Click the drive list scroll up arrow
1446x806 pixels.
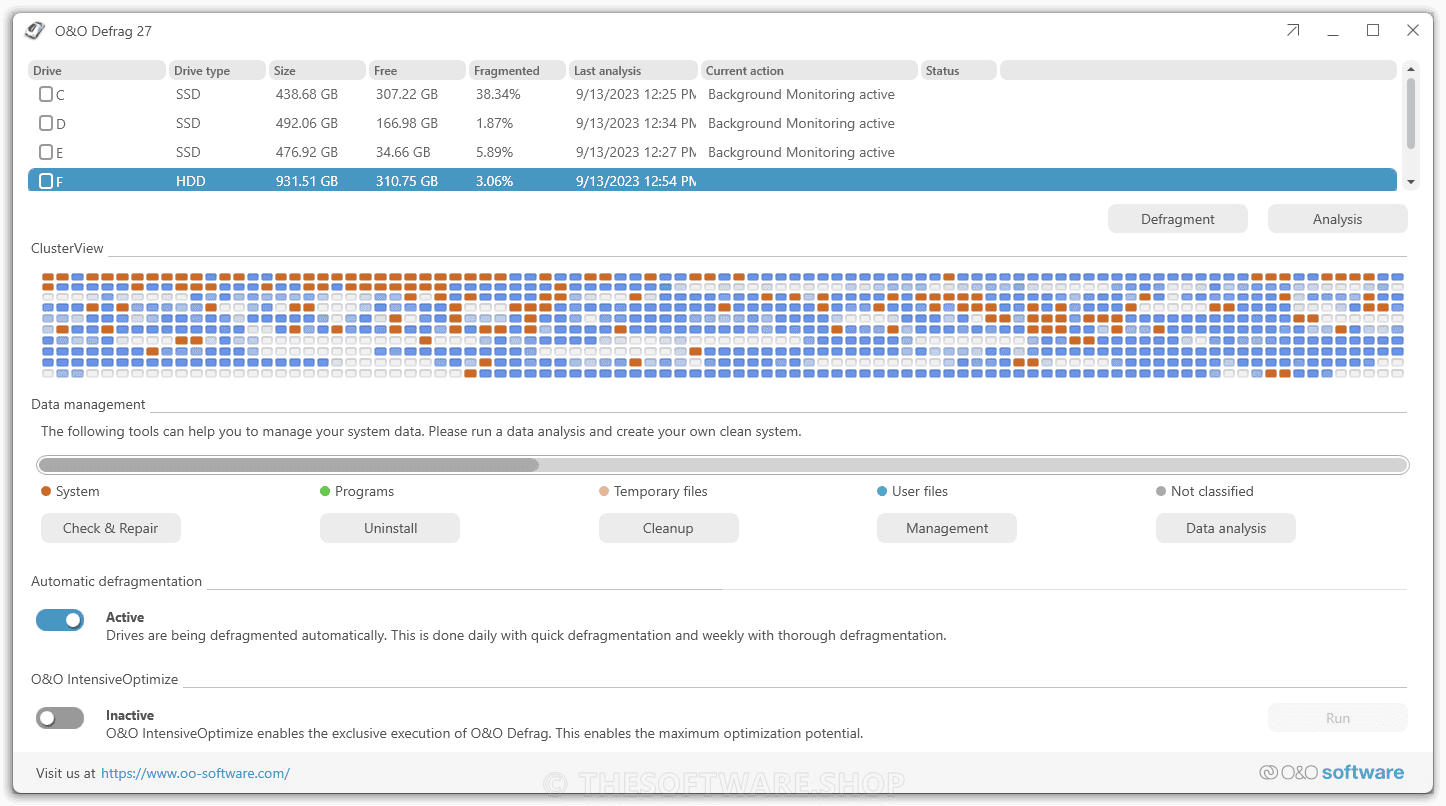coord(1412,69)
